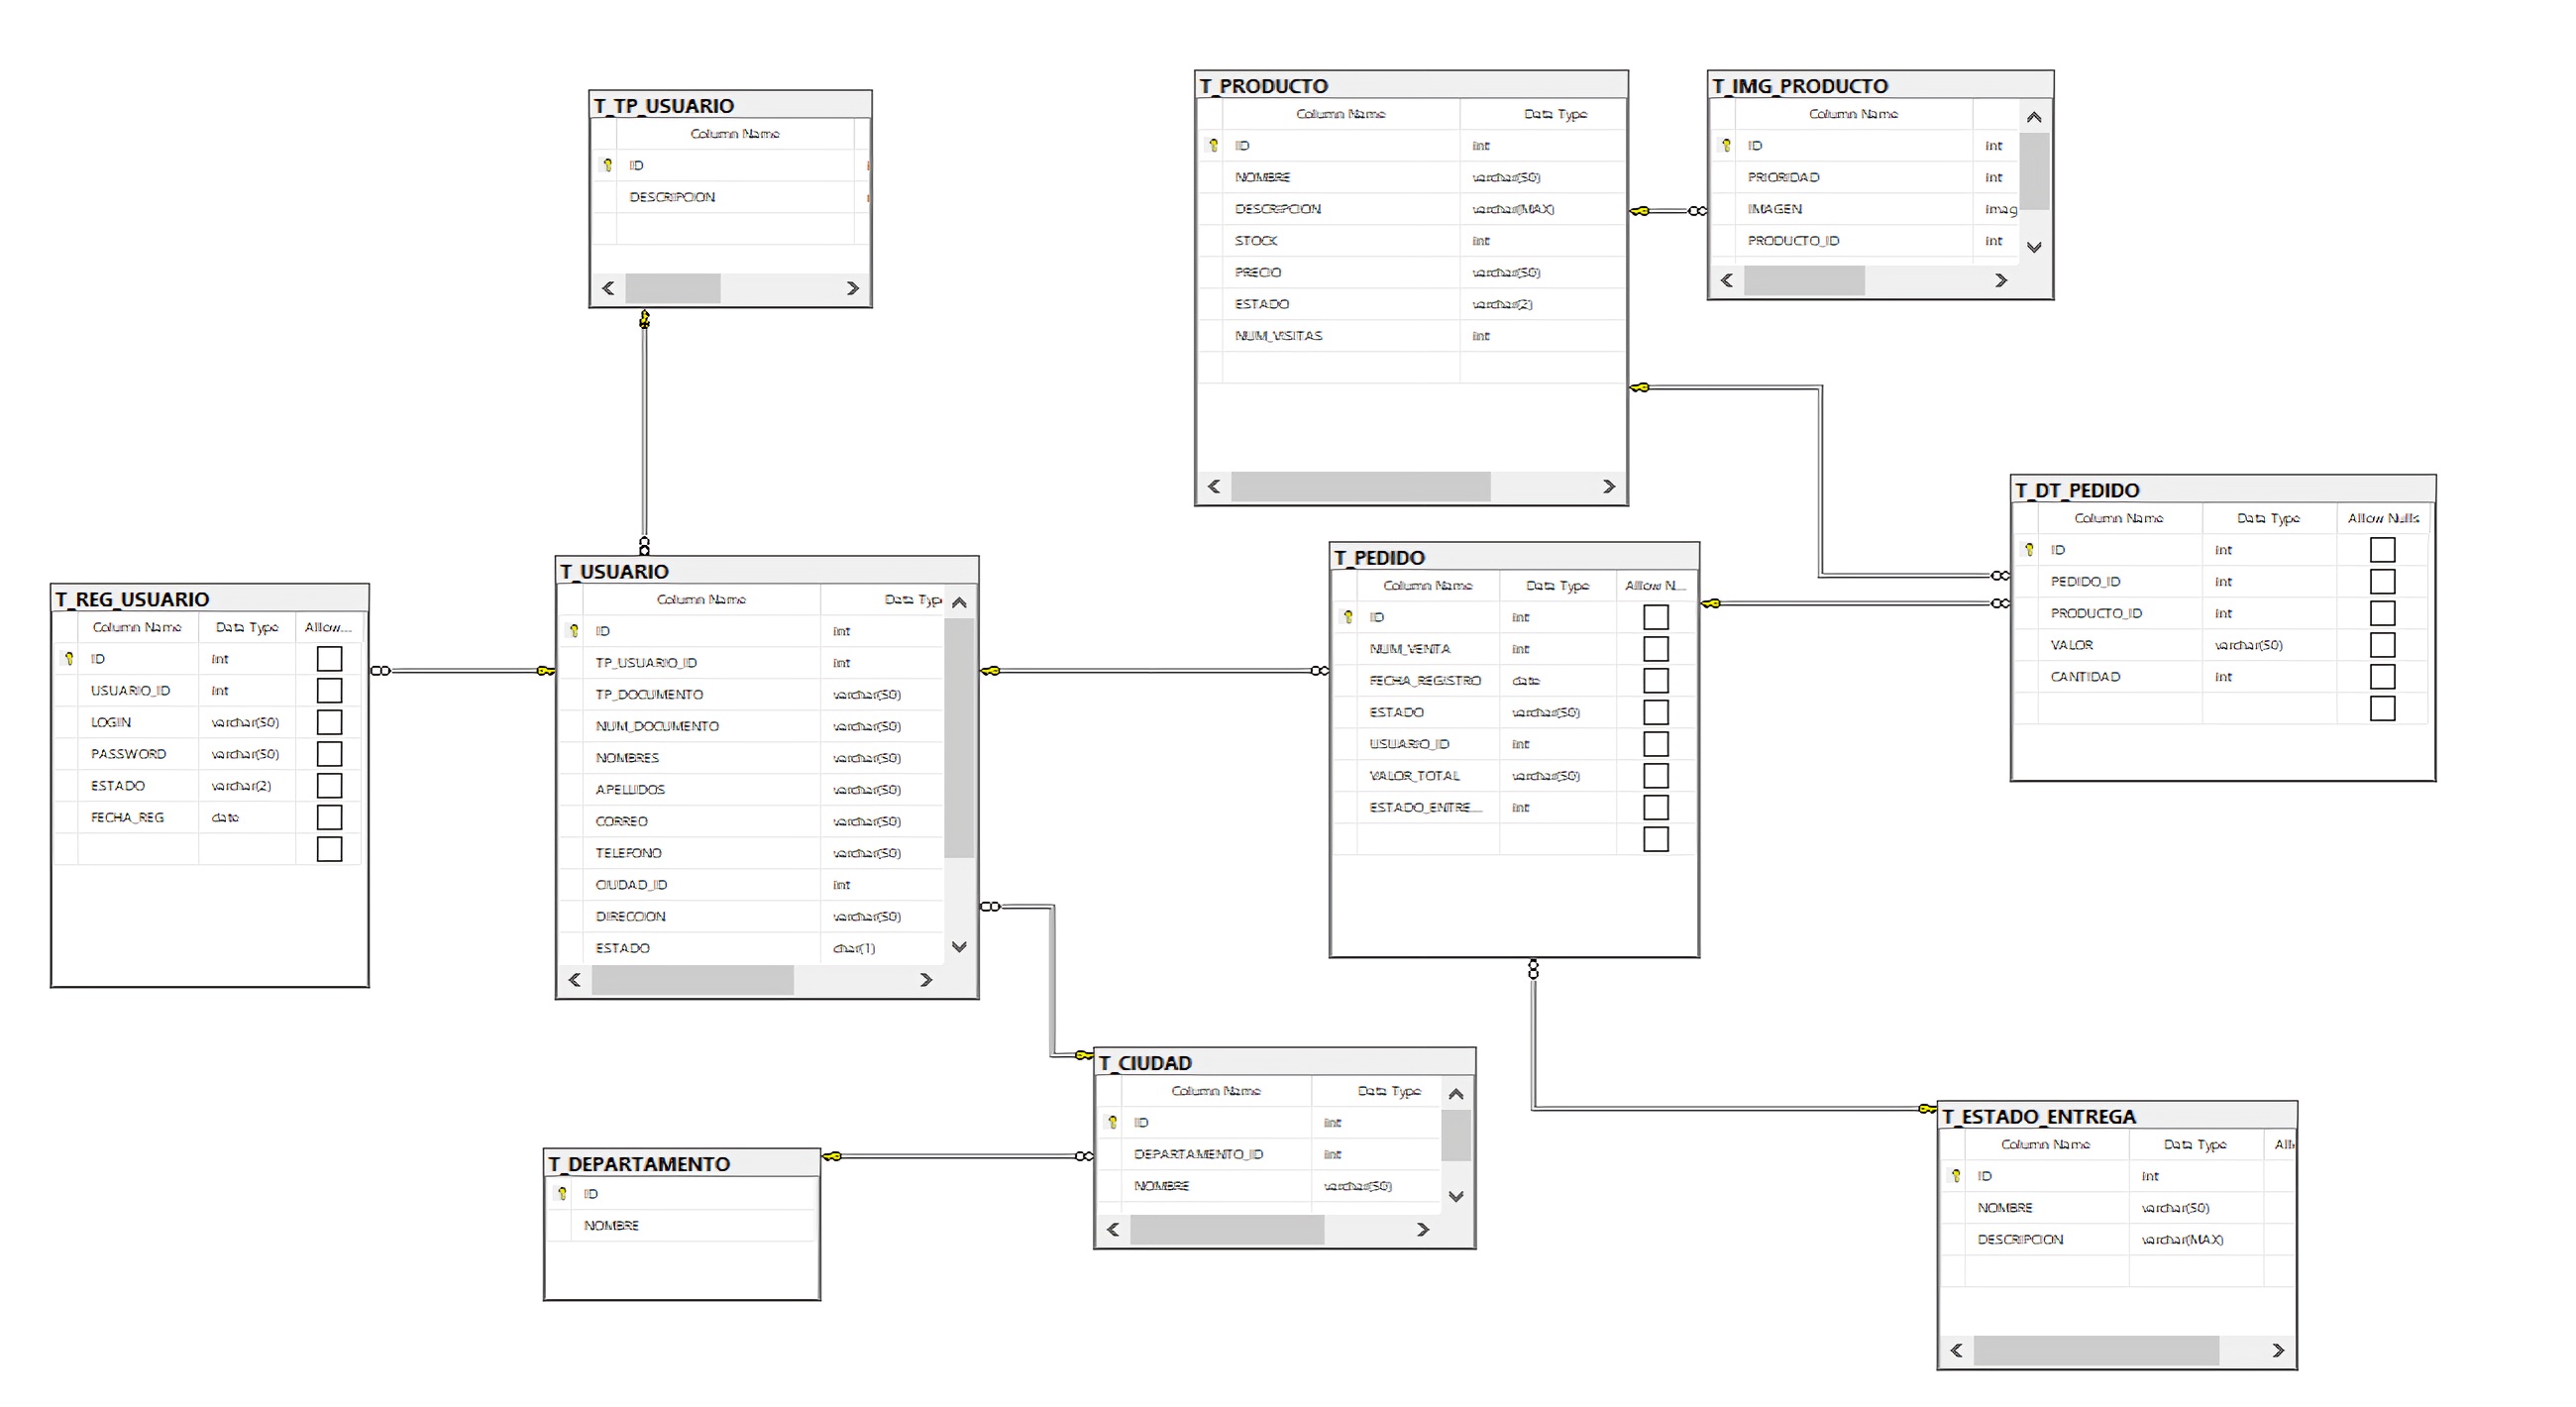
Task: Click key icon beside T_PEDIDO ID column
Action: point(1348,617)
